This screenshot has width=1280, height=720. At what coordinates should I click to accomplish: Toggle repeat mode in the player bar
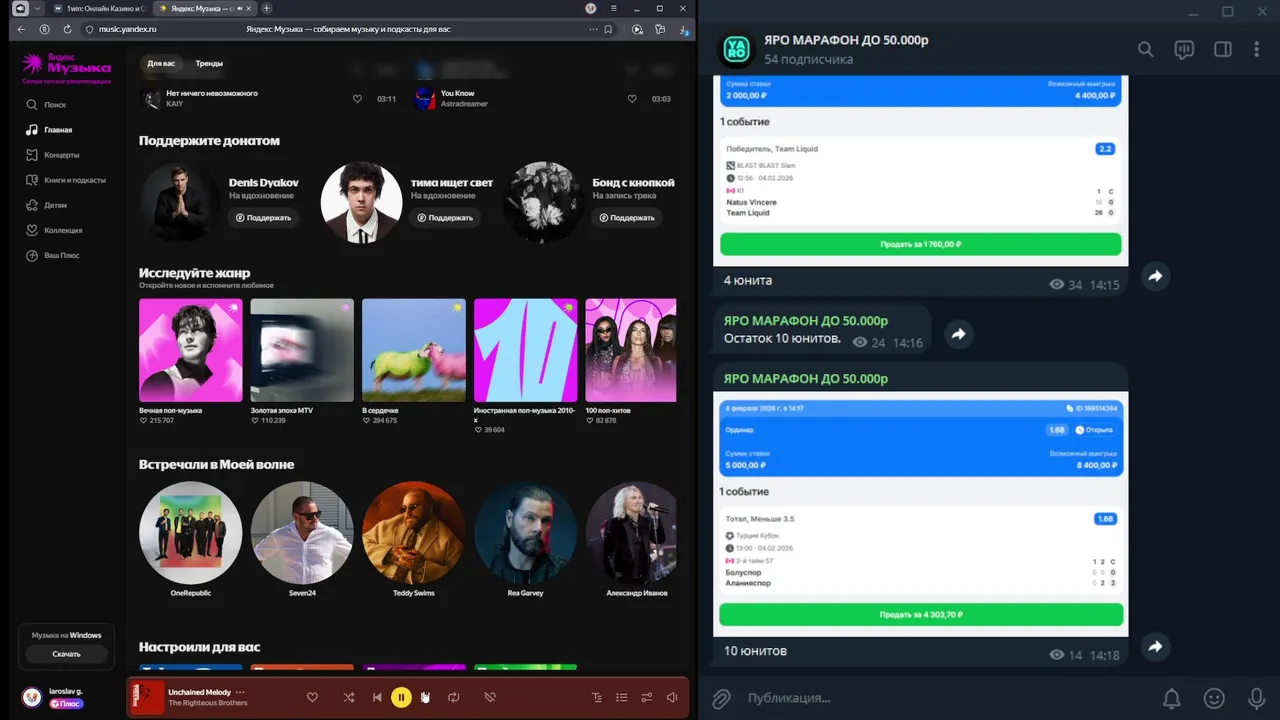point(453,697)
